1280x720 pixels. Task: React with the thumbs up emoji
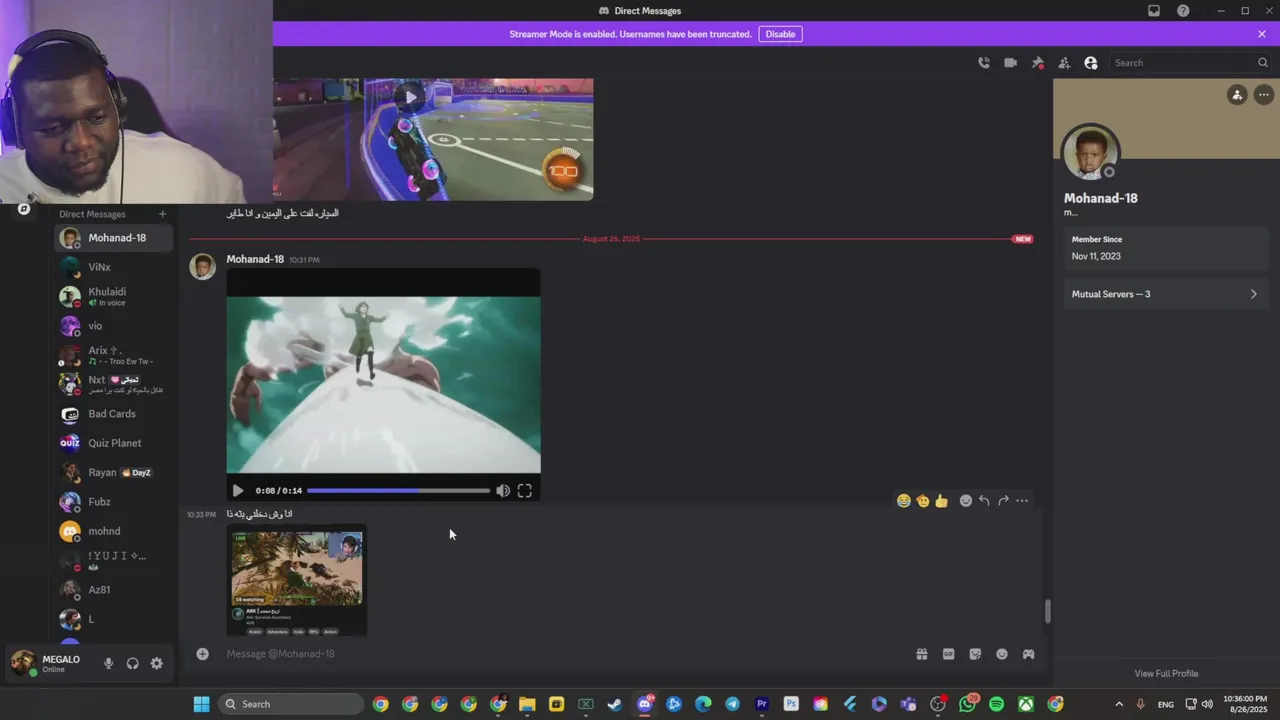(941, 501)
